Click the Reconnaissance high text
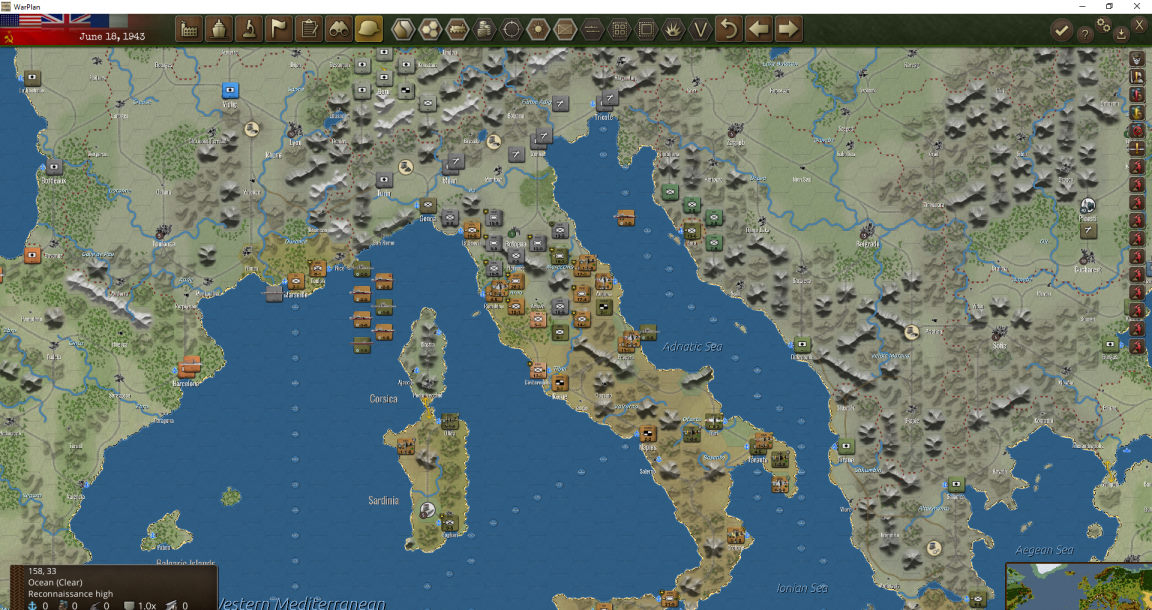 coord(71,594)
